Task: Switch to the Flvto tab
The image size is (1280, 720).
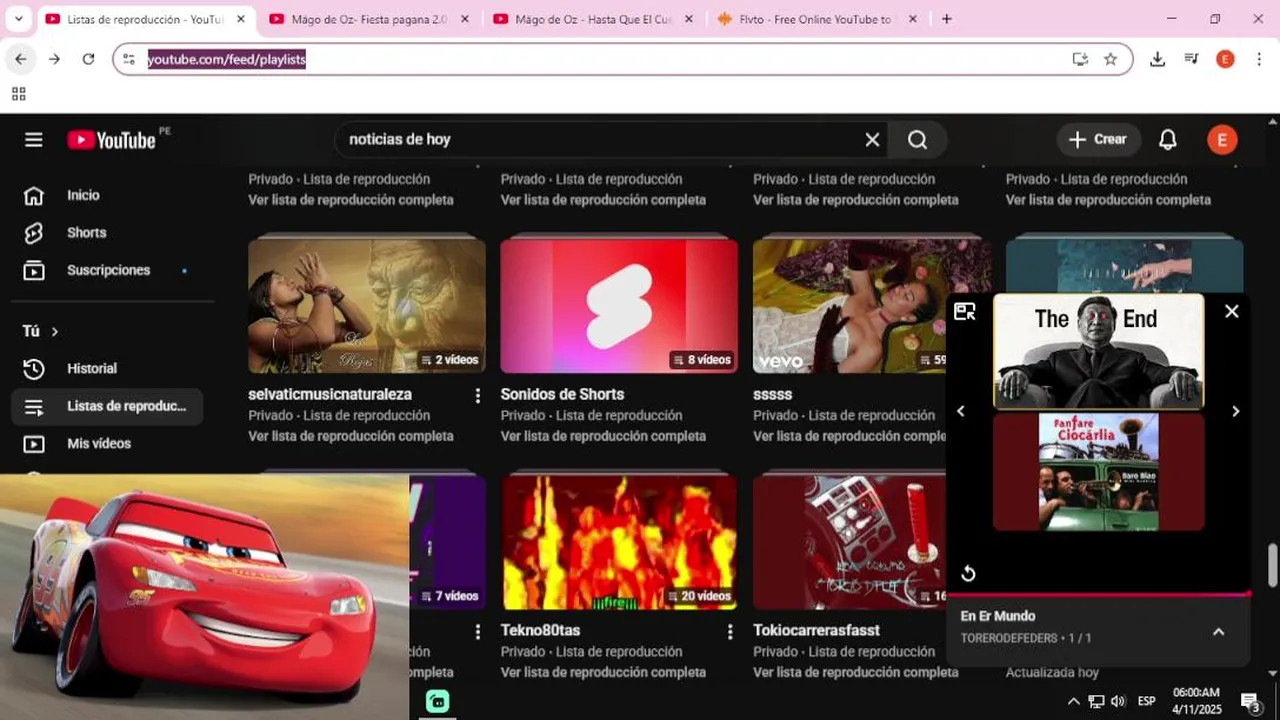Action: pos(817,19)
